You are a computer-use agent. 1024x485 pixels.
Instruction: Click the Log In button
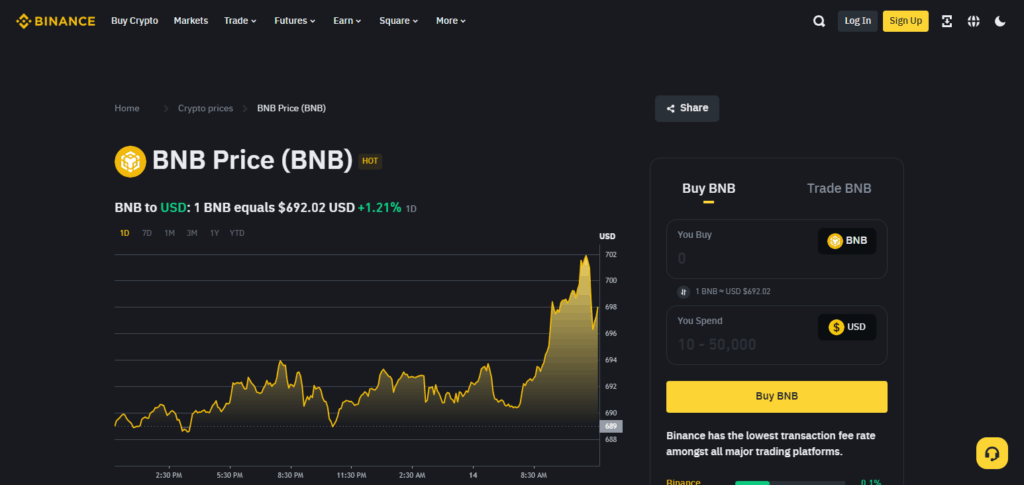(857, 21)
